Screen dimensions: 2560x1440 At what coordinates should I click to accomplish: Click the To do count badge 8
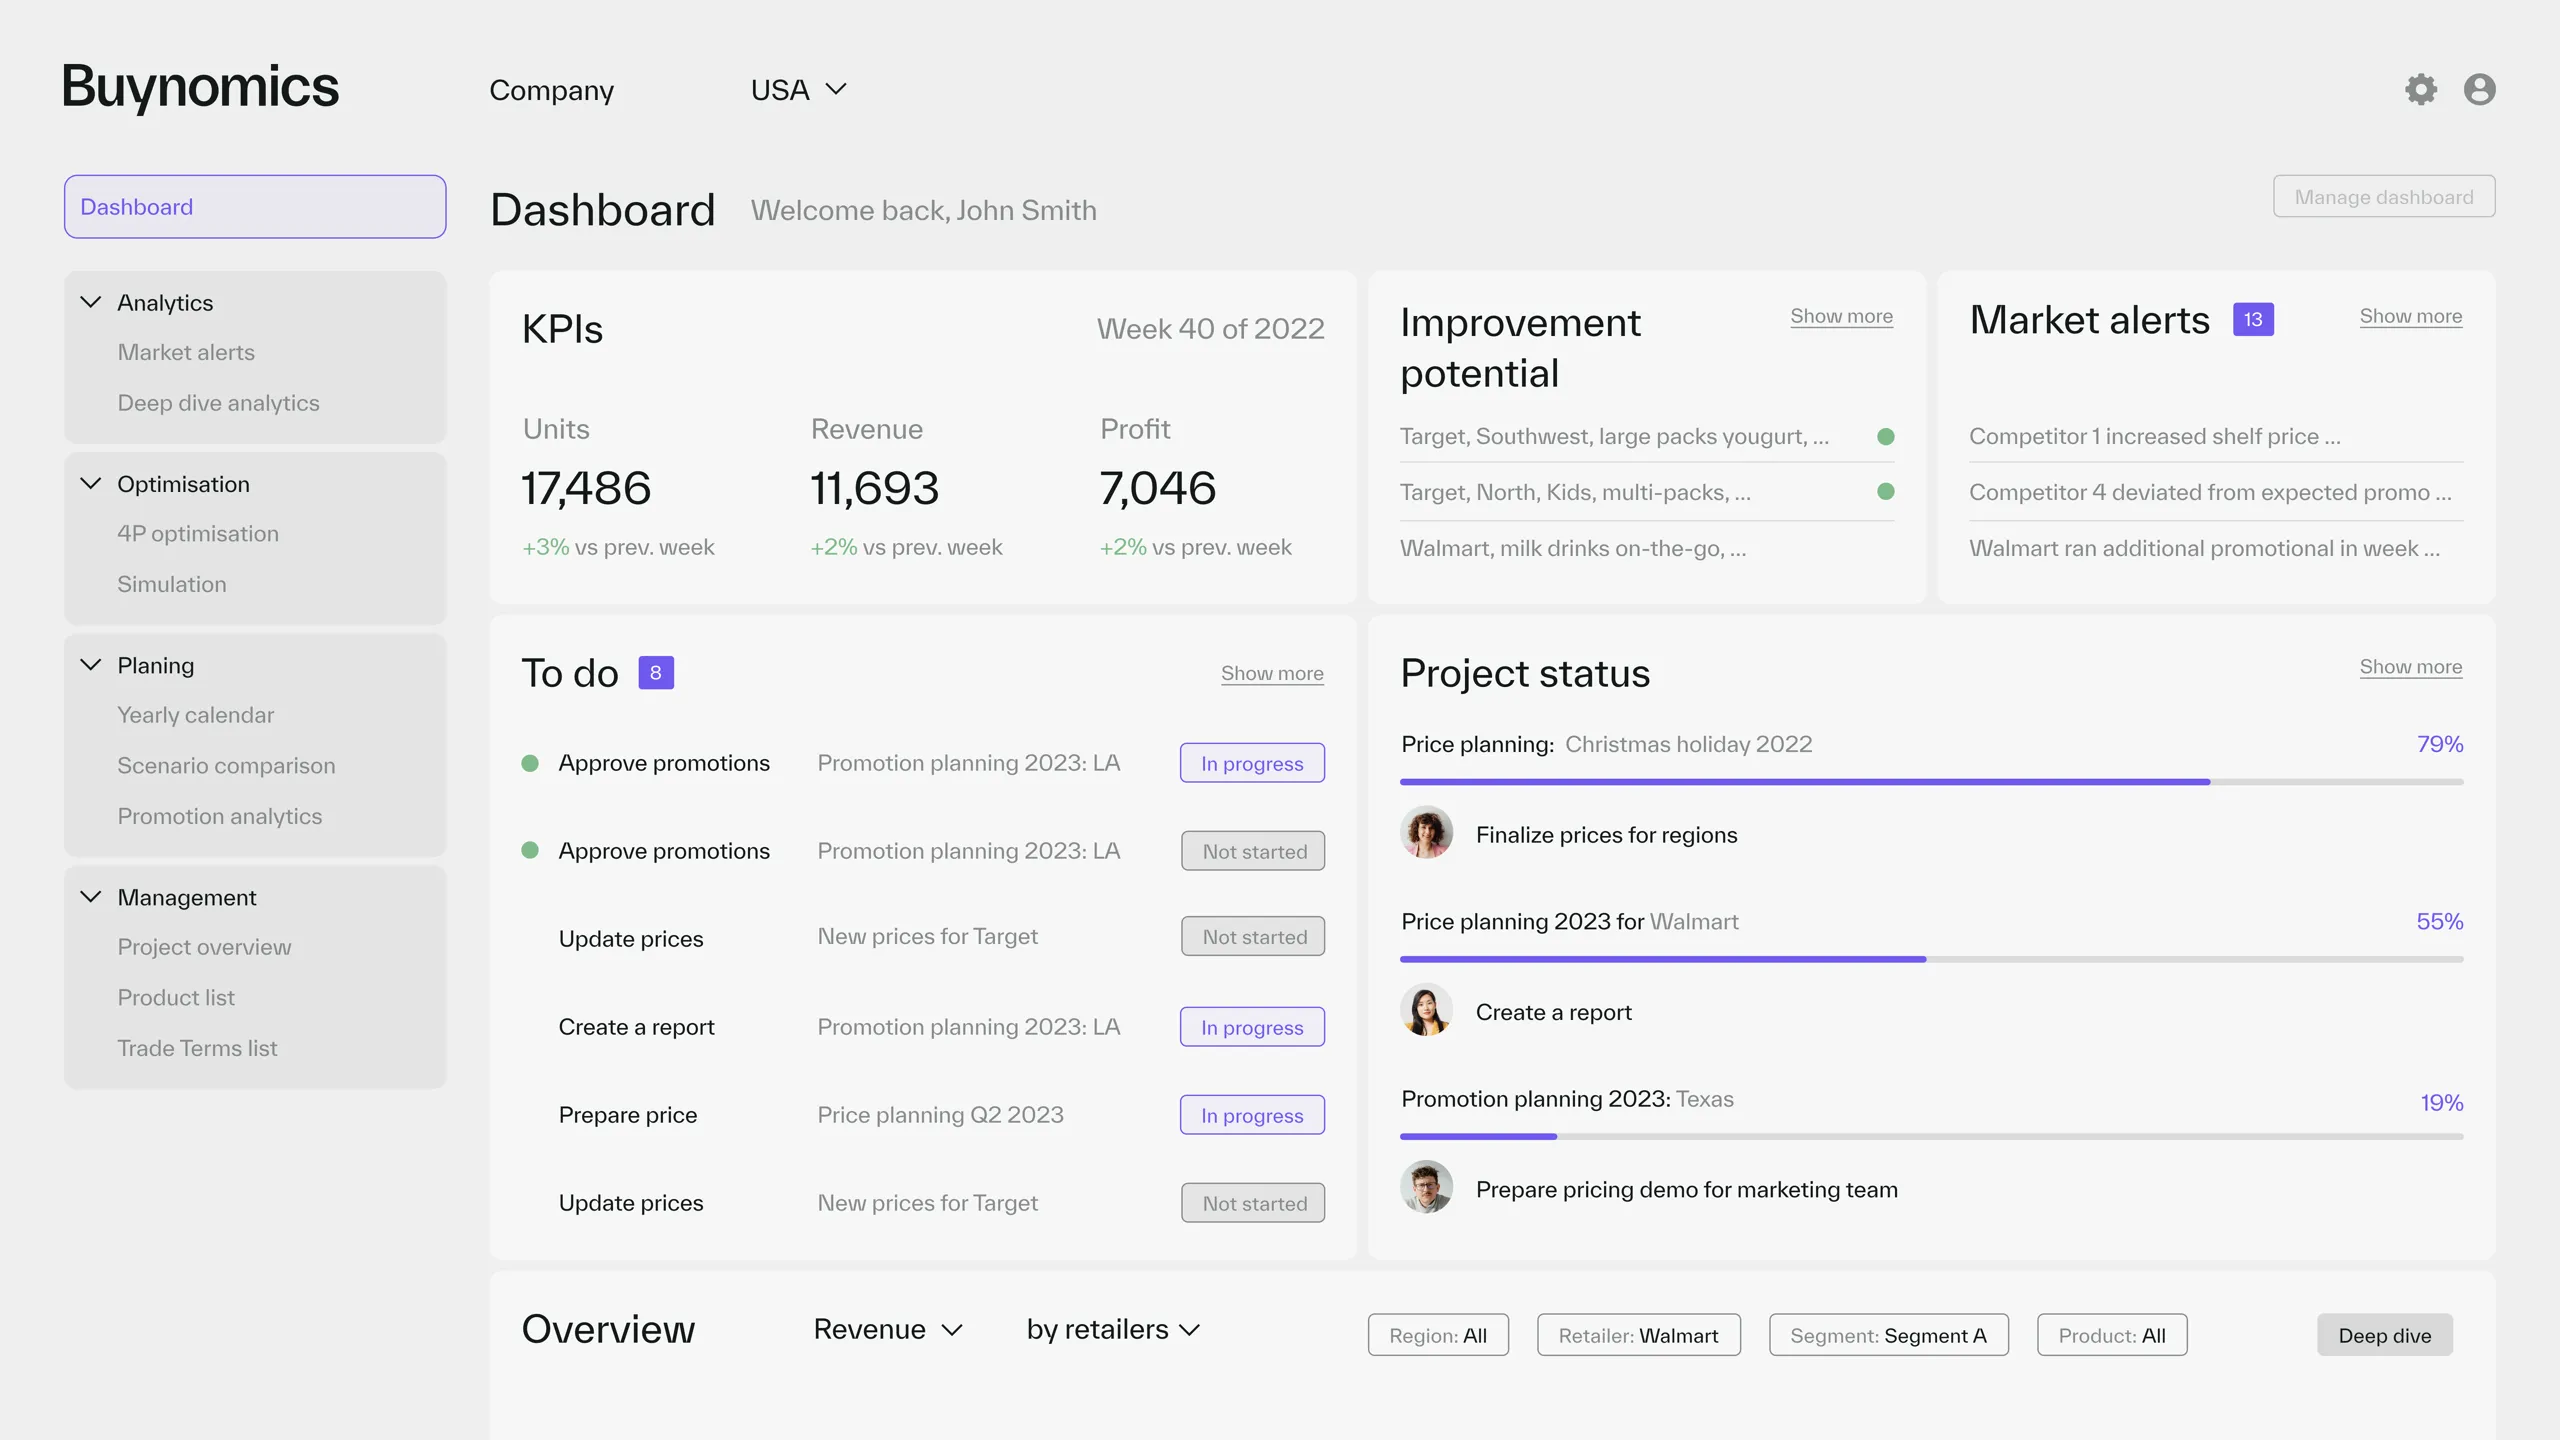coord(656,673)
